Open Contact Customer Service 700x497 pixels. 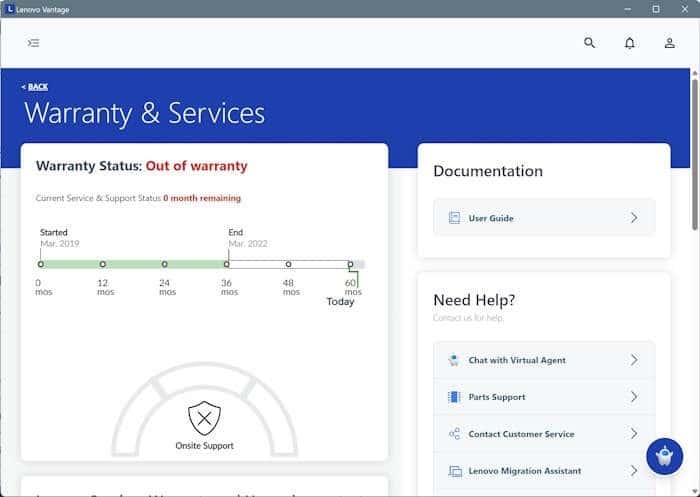pos(544,434)
